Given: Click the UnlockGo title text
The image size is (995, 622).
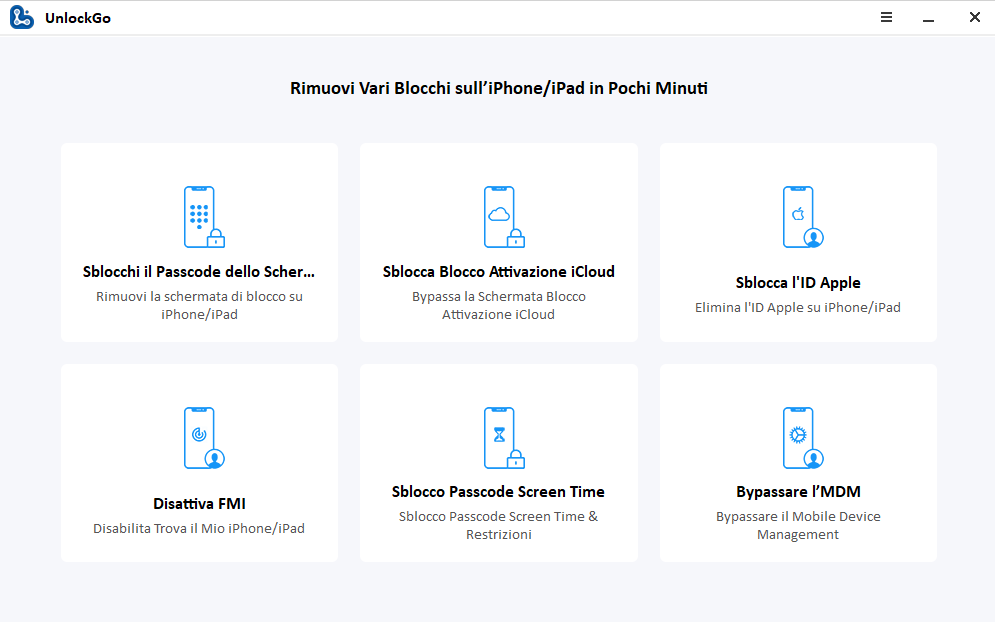Looking at the screenshot, I should coord(78,18).
